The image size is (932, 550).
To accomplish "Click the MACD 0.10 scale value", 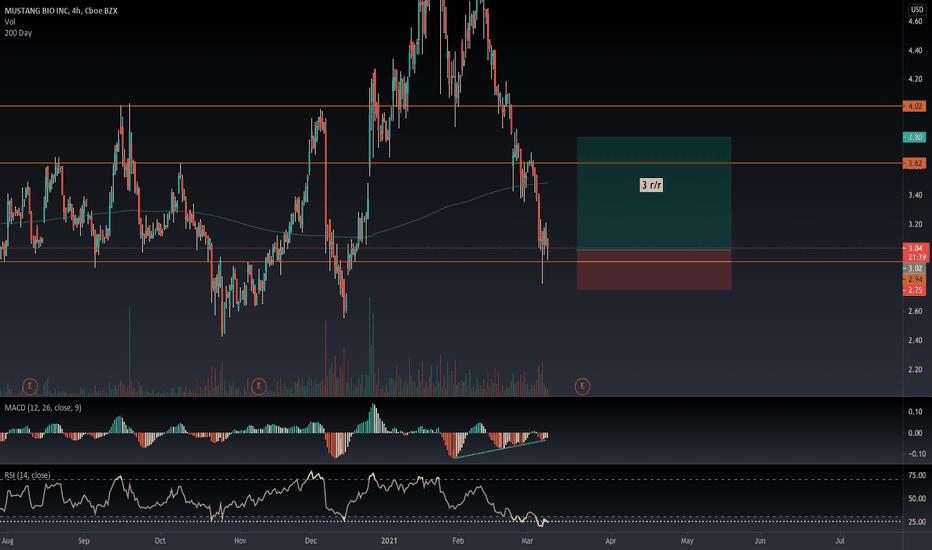I will [915, 411].
